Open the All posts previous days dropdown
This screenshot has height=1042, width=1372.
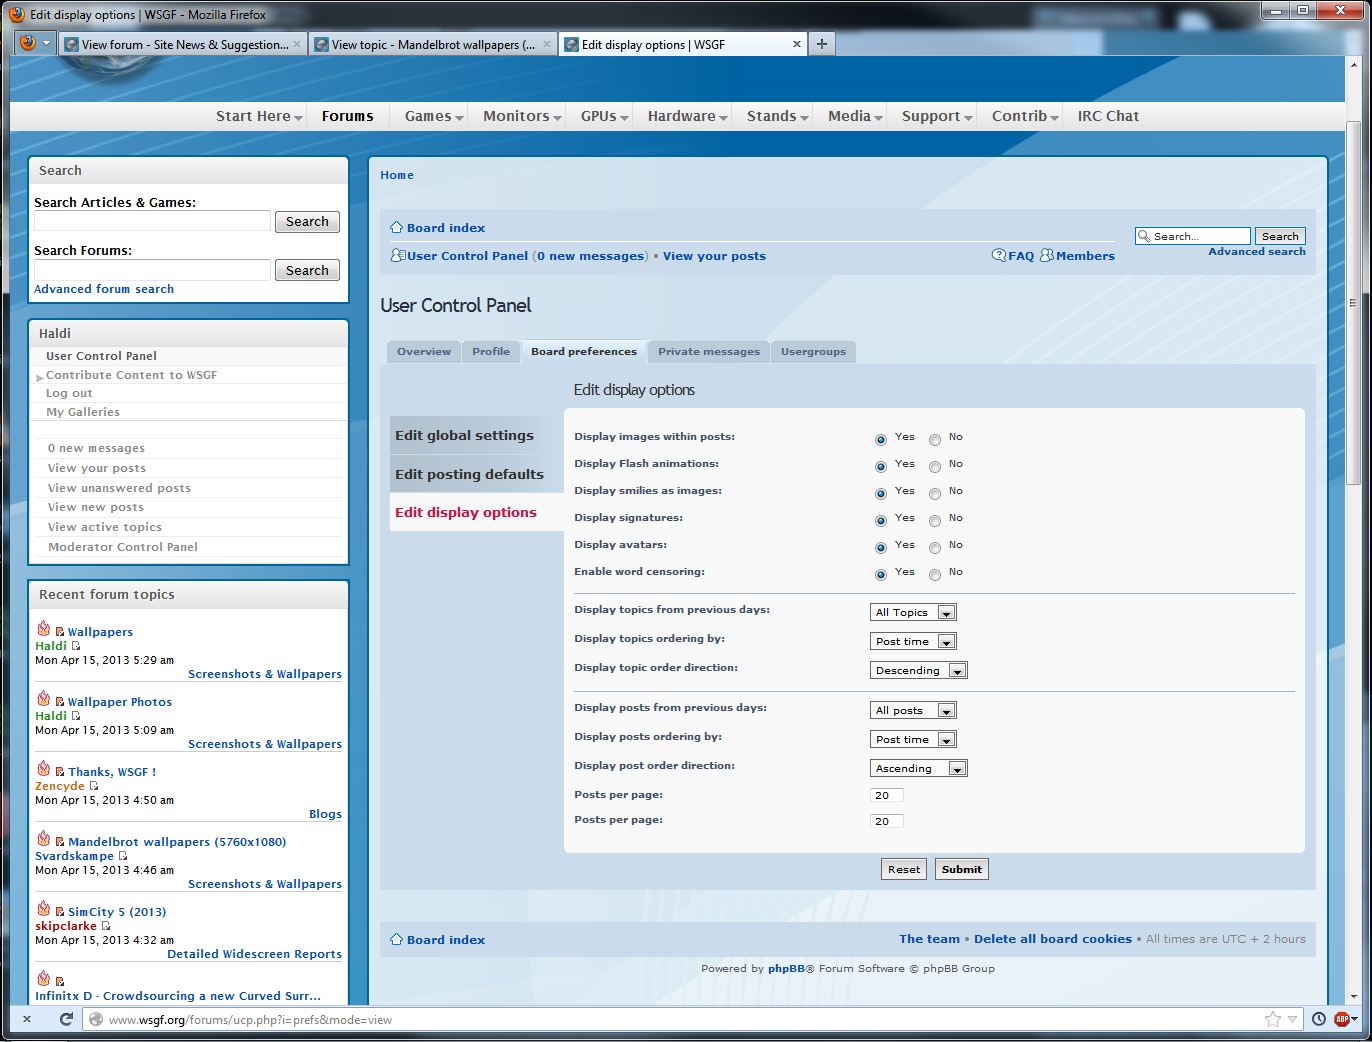(913, 710)
